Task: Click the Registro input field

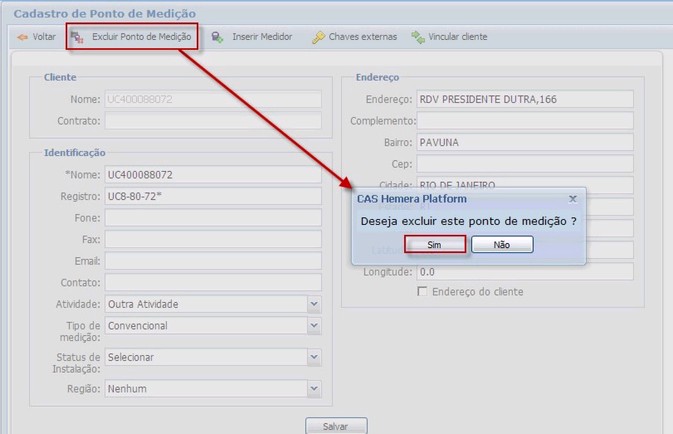Action: [x=212, y=196]
